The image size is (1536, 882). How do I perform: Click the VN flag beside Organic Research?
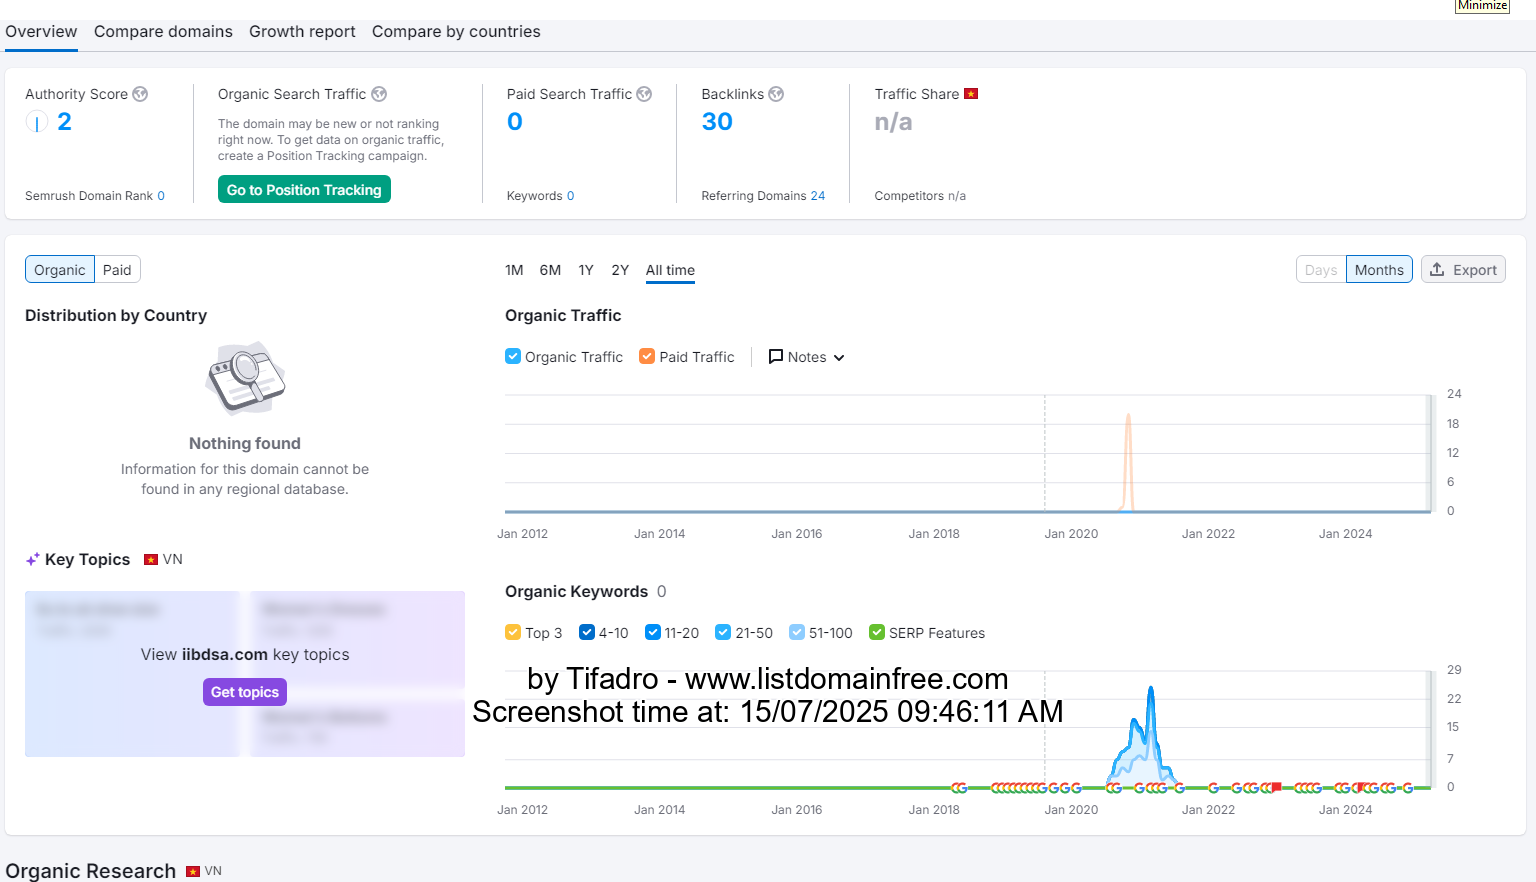click(193, 872)
